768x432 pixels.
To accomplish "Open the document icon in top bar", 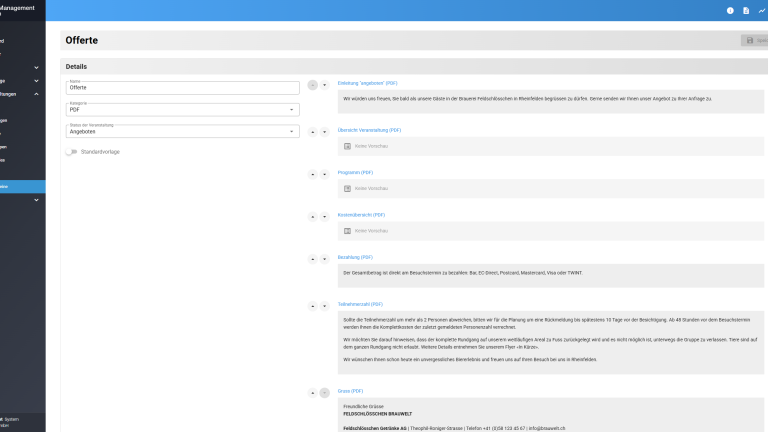I will click(x=746, y=11).
